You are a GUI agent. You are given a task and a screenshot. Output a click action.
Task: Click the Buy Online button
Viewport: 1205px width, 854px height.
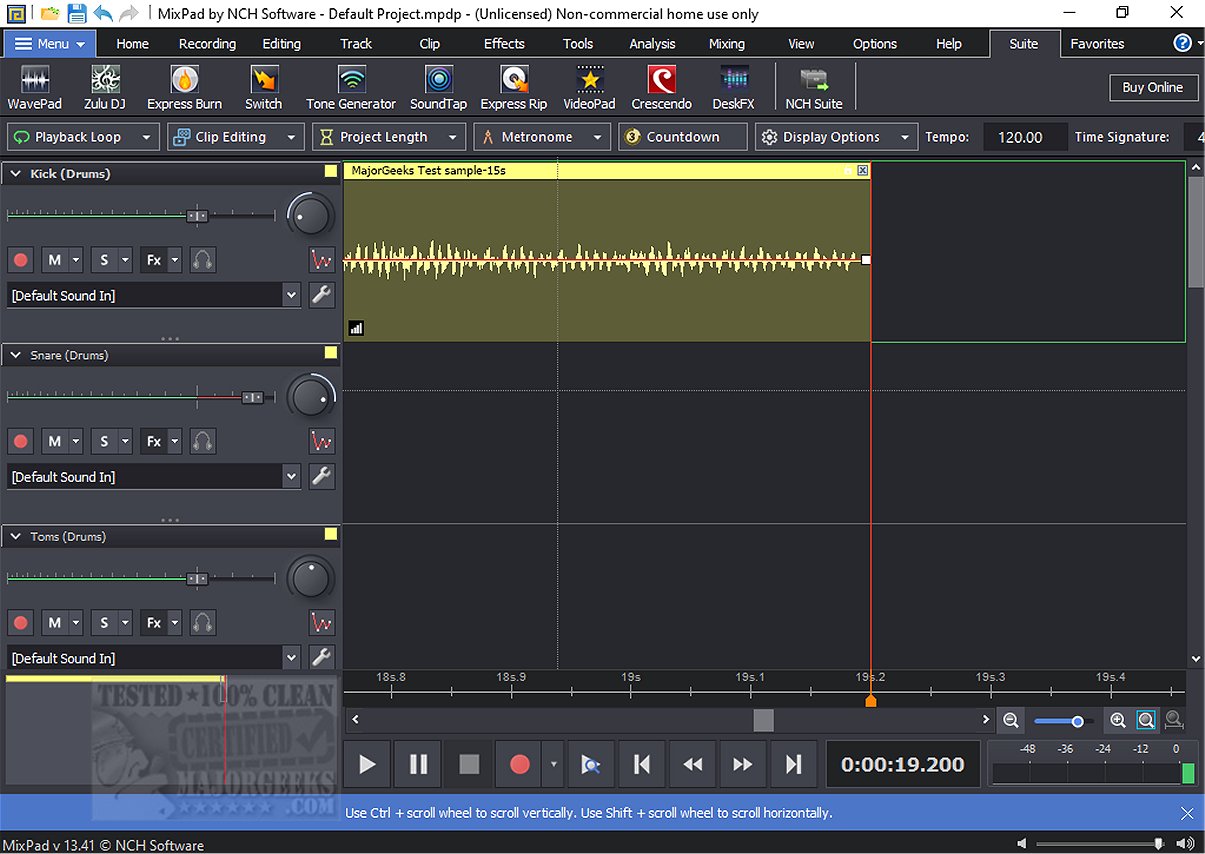coord(1152,88)
